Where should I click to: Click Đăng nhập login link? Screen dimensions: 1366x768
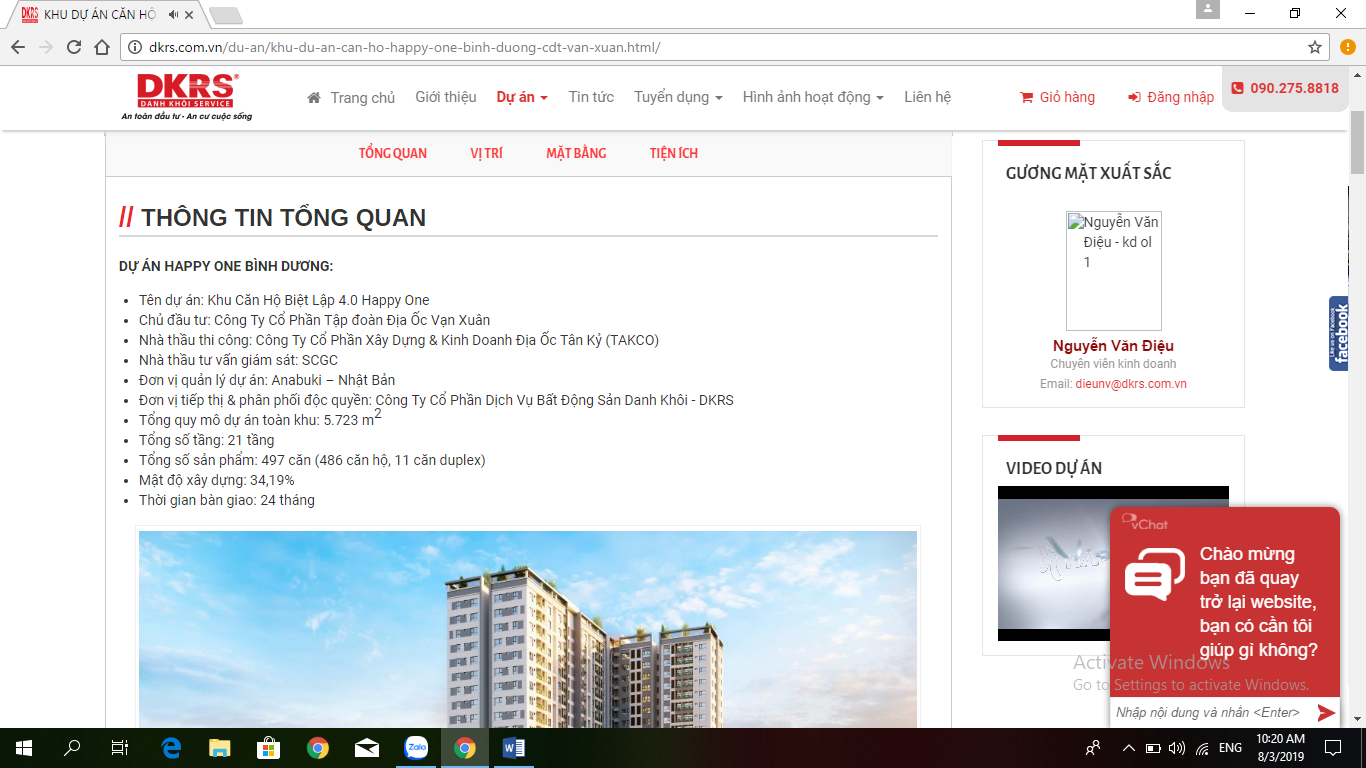click(x=1171, y=97)
